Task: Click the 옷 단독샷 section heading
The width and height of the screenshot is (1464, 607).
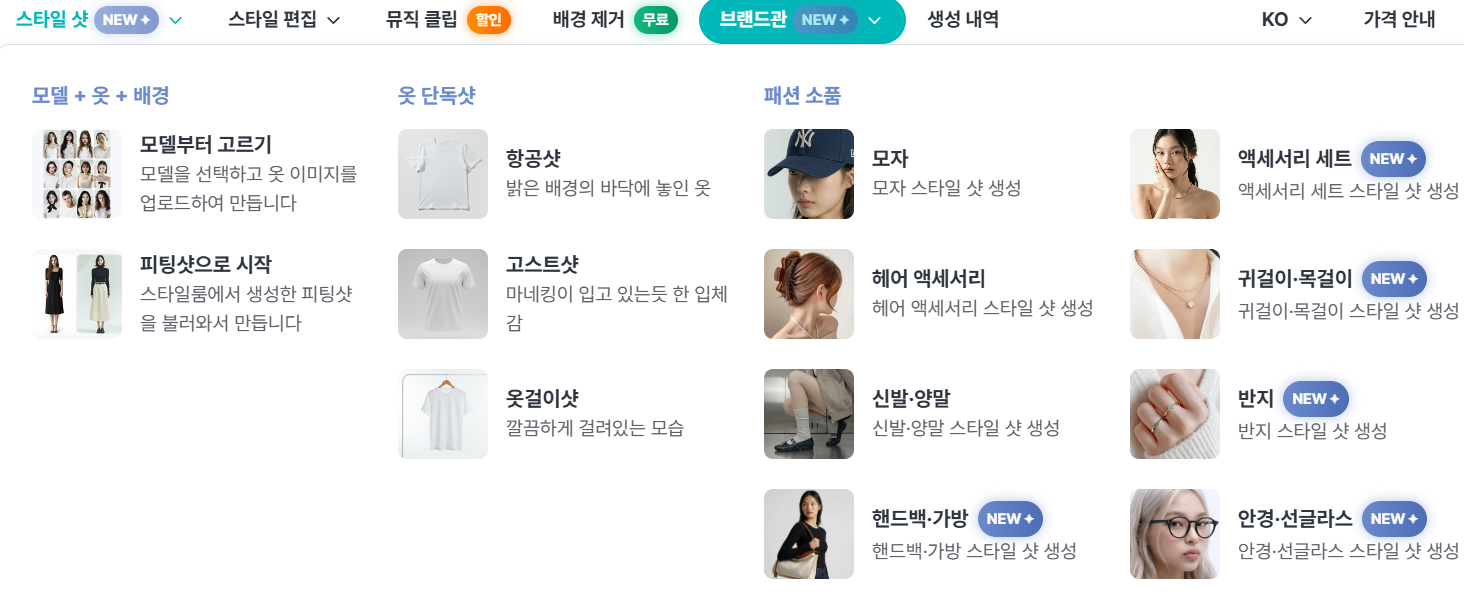Action: click(x=437, y=96)
